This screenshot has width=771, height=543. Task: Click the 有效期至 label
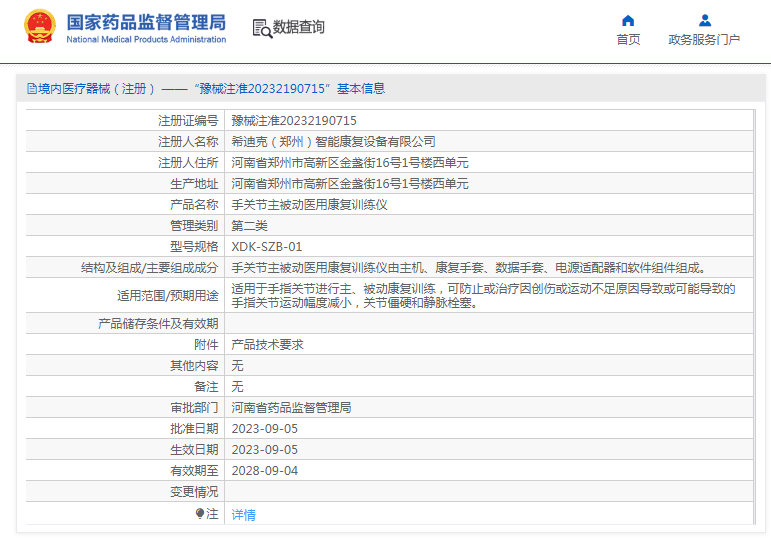pyautogui.click(x=194, y=471)
